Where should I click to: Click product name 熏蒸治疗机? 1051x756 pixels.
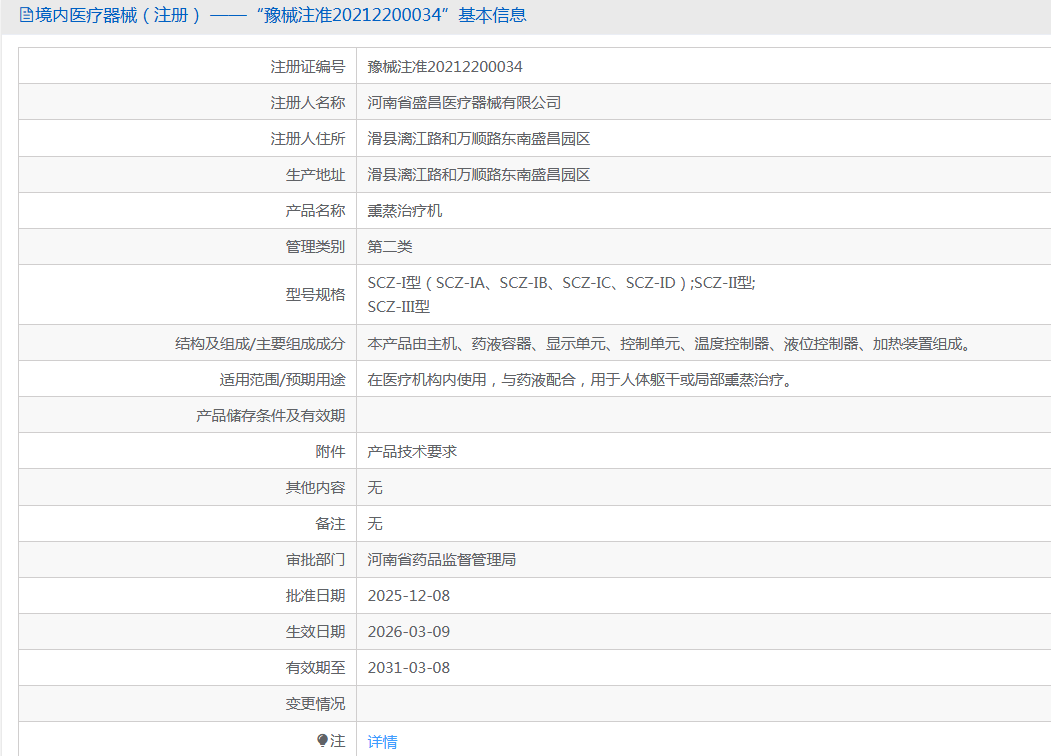405,210
